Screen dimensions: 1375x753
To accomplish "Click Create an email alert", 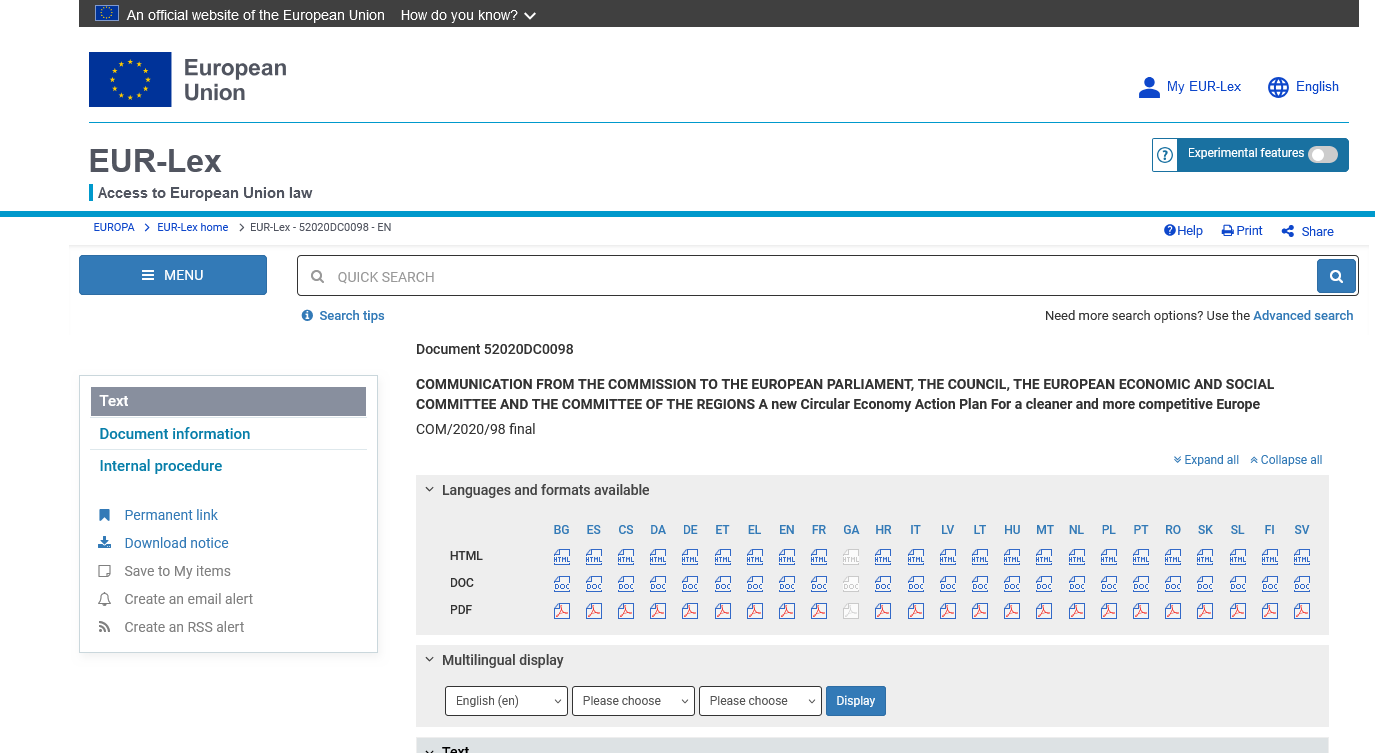I will (188, 599).
